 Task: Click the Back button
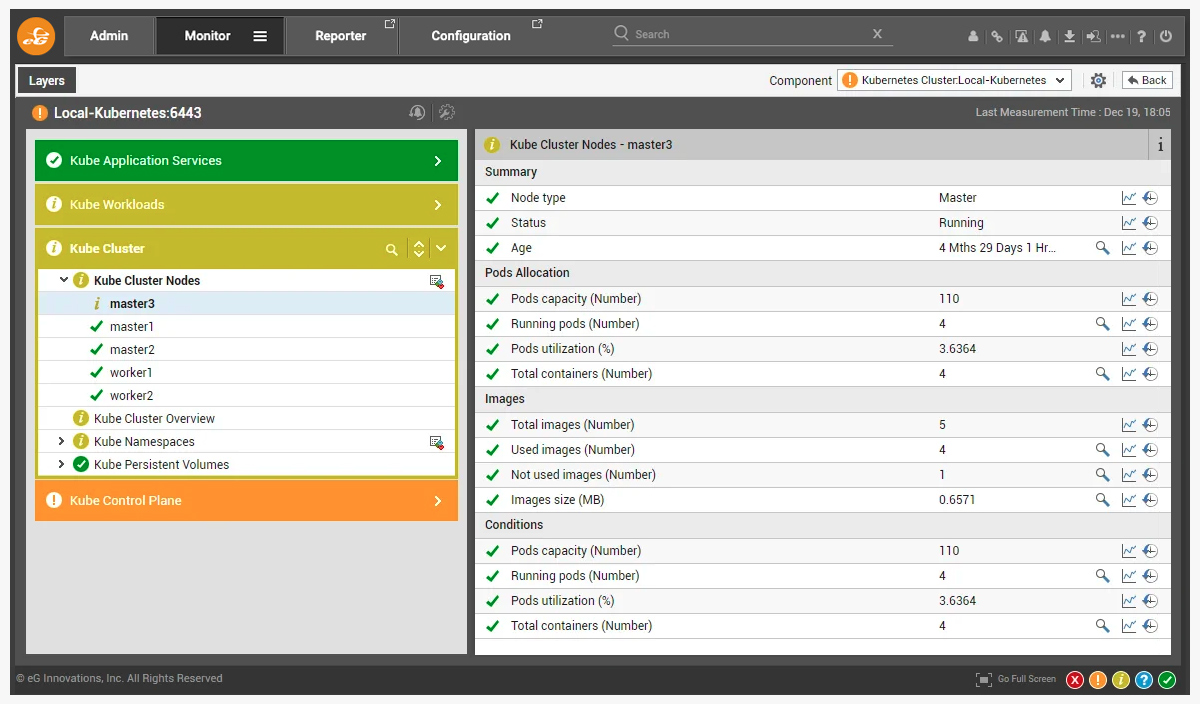[x=1147, y=80]
